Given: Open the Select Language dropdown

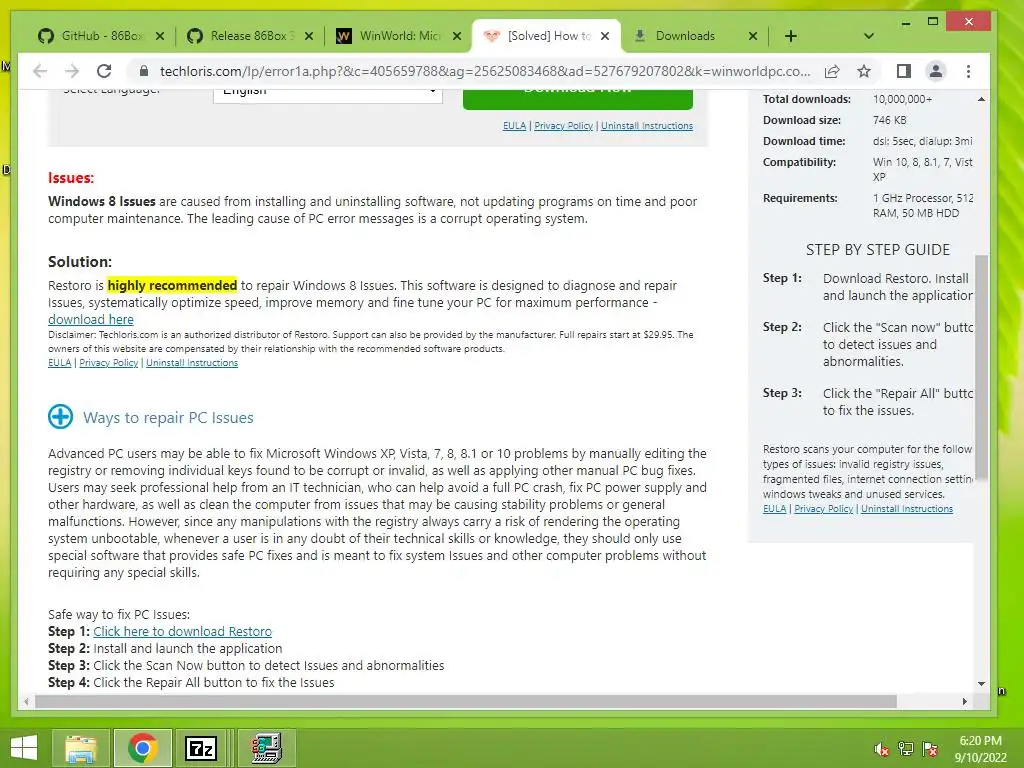Looking at the screenshot, I should pyautogui.click(x=328, y=95).
